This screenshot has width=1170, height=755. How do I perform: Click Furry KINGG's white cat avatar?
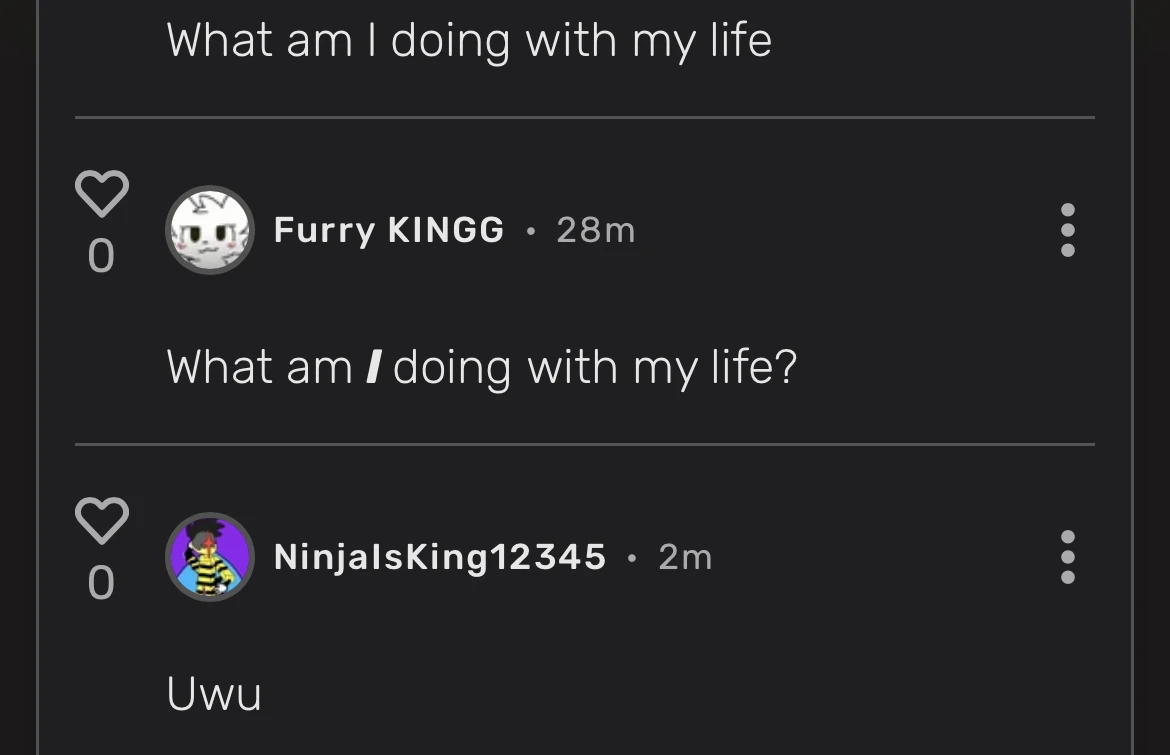pyautogui.click(x=209, y=230)
